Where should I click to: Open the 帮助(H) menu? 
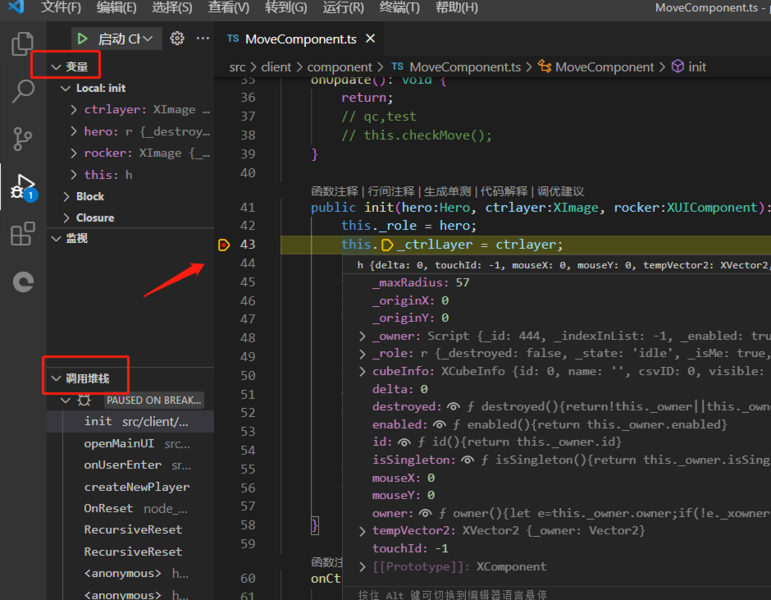[x=457, y=7]
